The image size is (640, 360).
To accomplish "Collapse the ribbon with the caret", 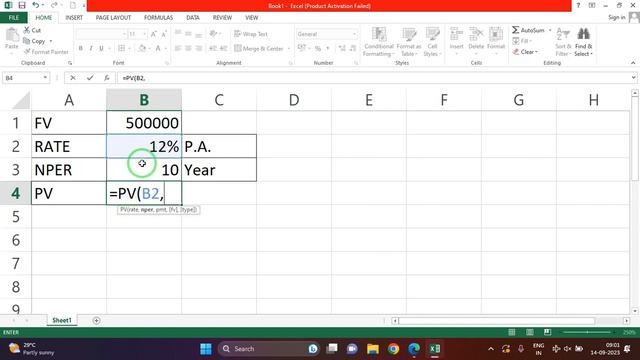I will 633,63.
